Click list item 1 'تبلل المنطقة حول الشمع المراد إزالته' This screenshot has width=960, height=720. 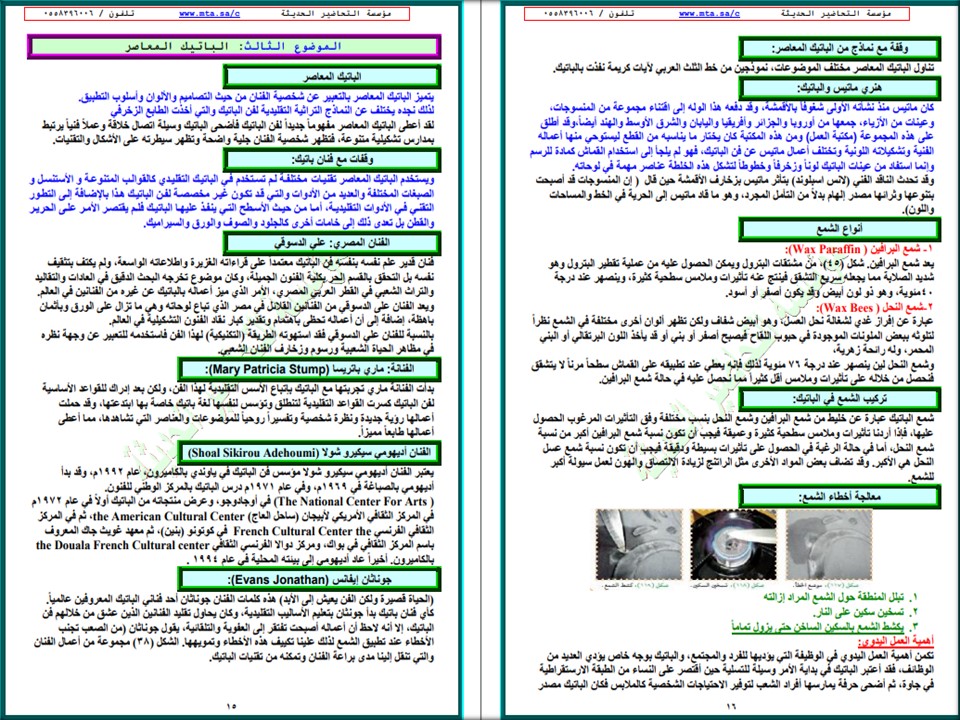pos(841,597)
